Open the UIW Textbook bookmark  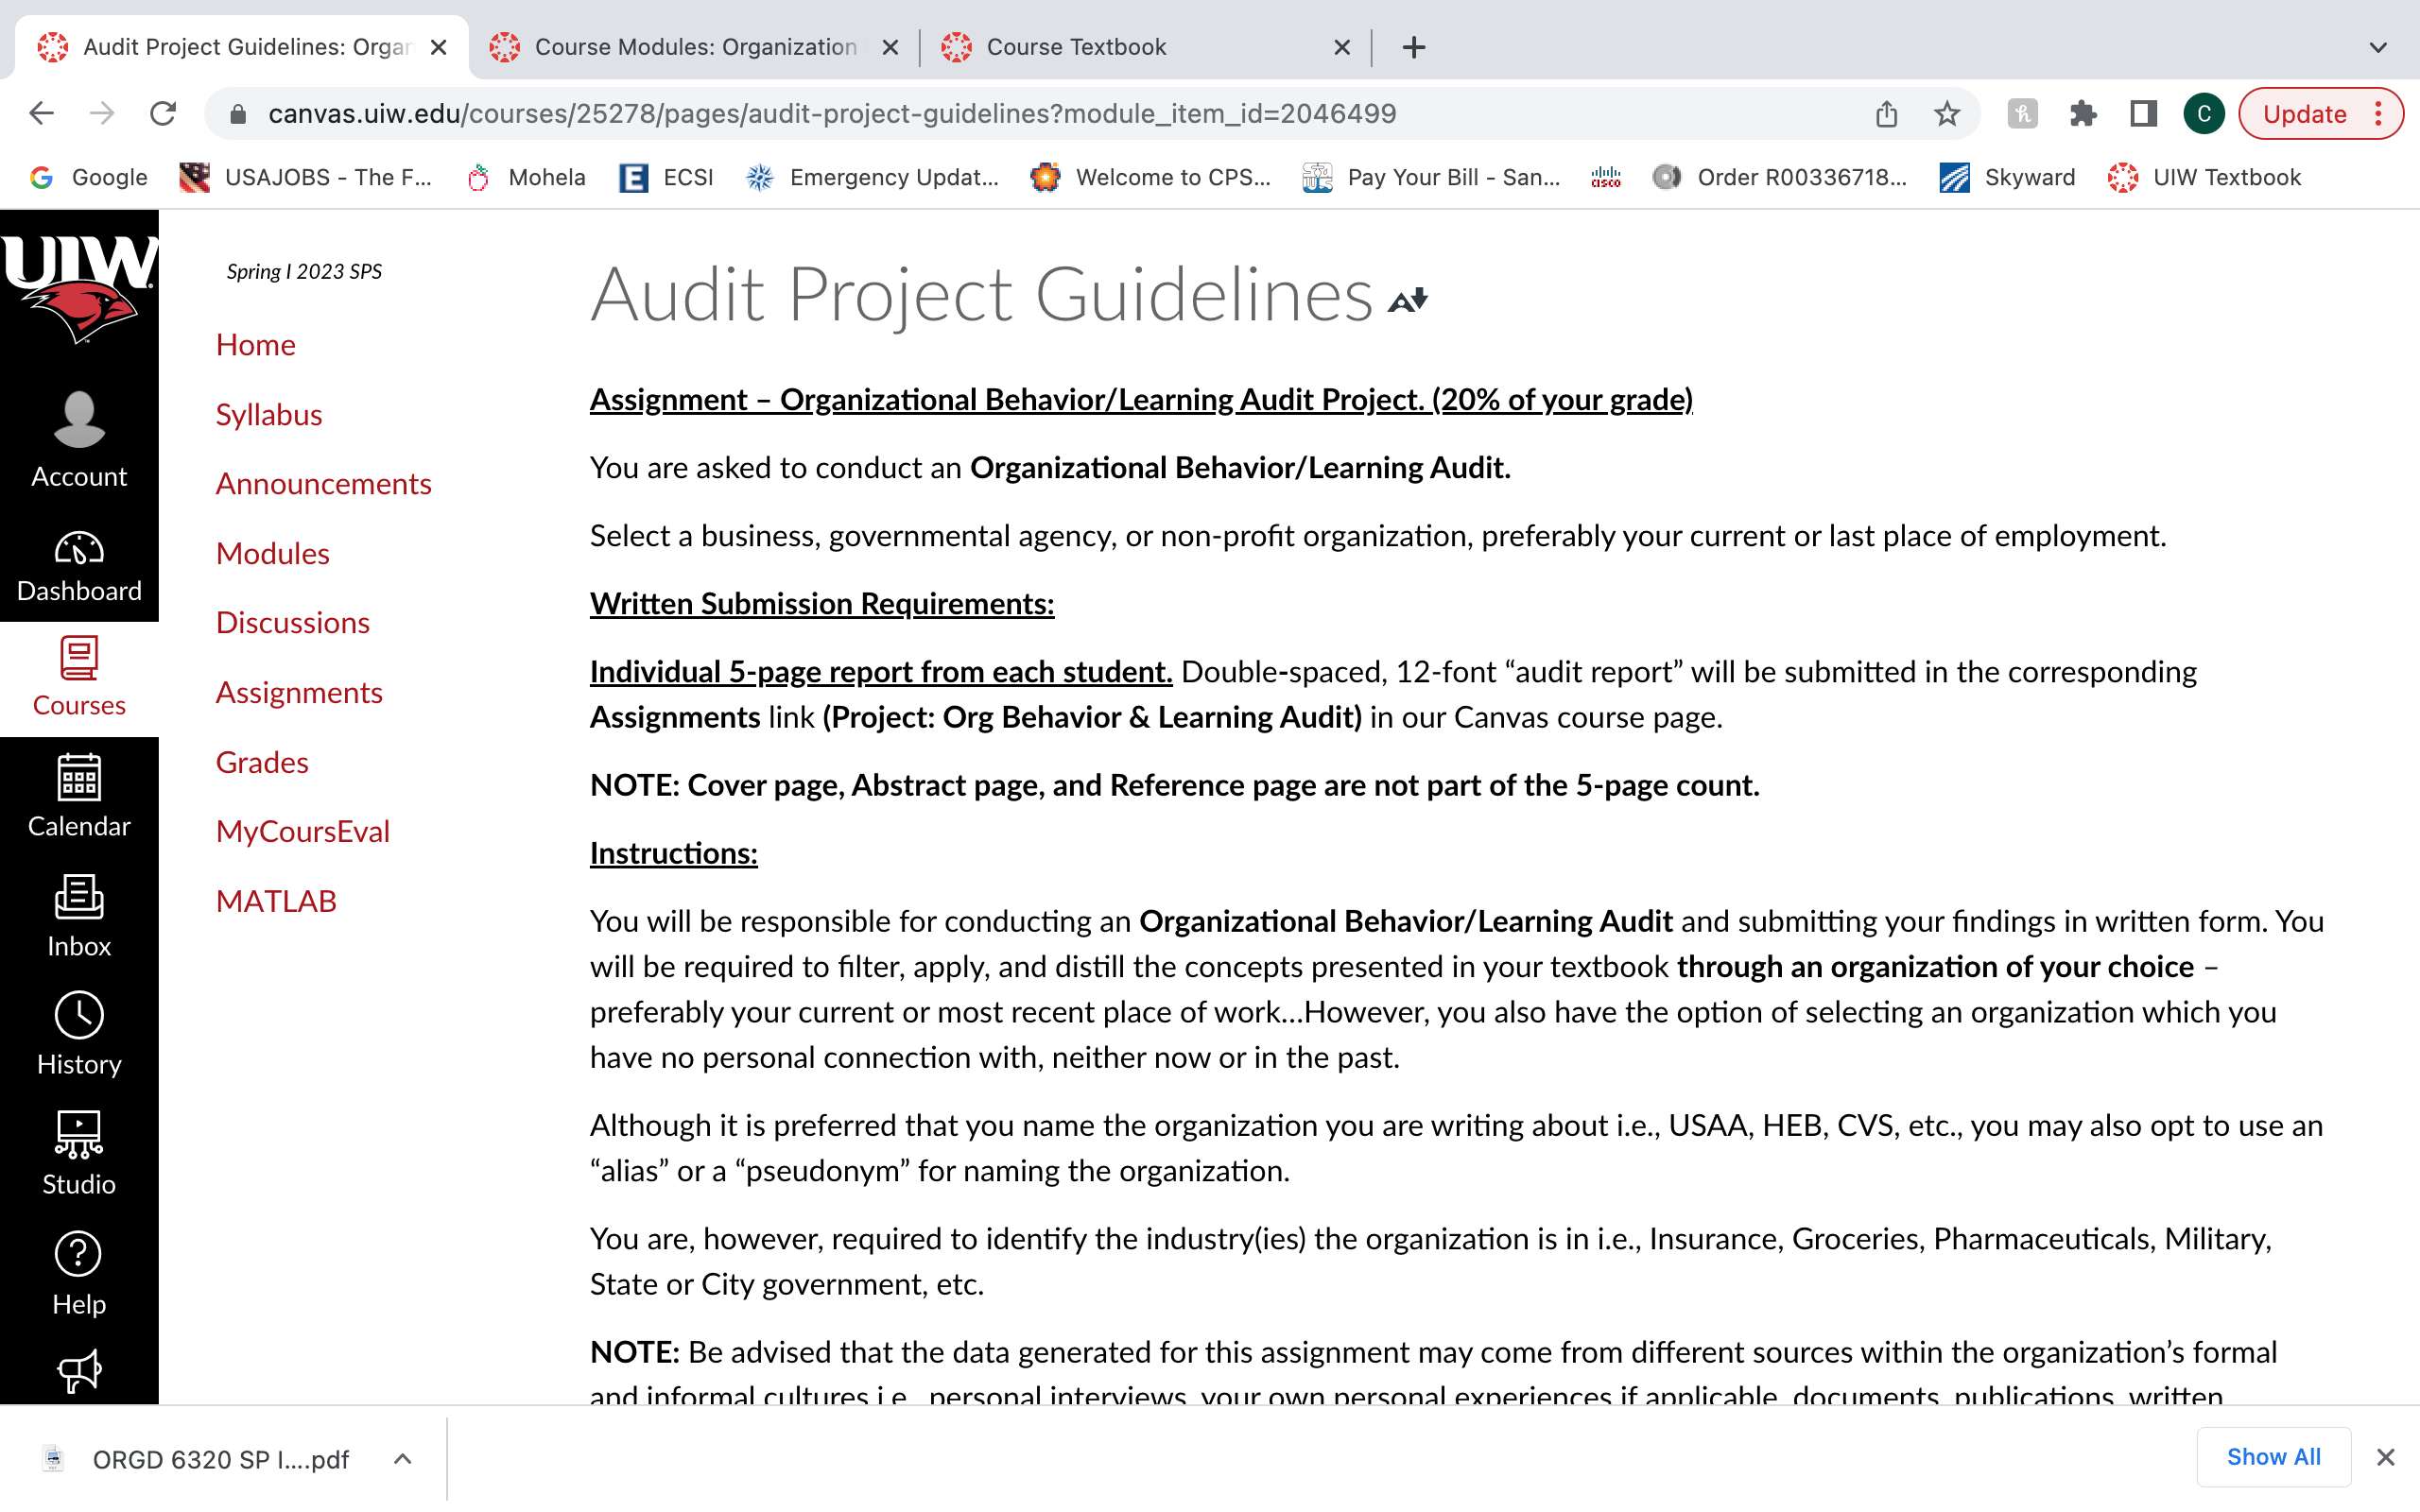click(x=2204, y=177)
